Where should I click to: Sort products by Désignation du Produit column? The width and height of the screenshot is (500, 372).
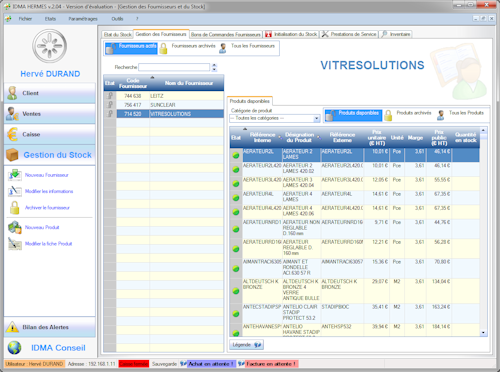299,137
